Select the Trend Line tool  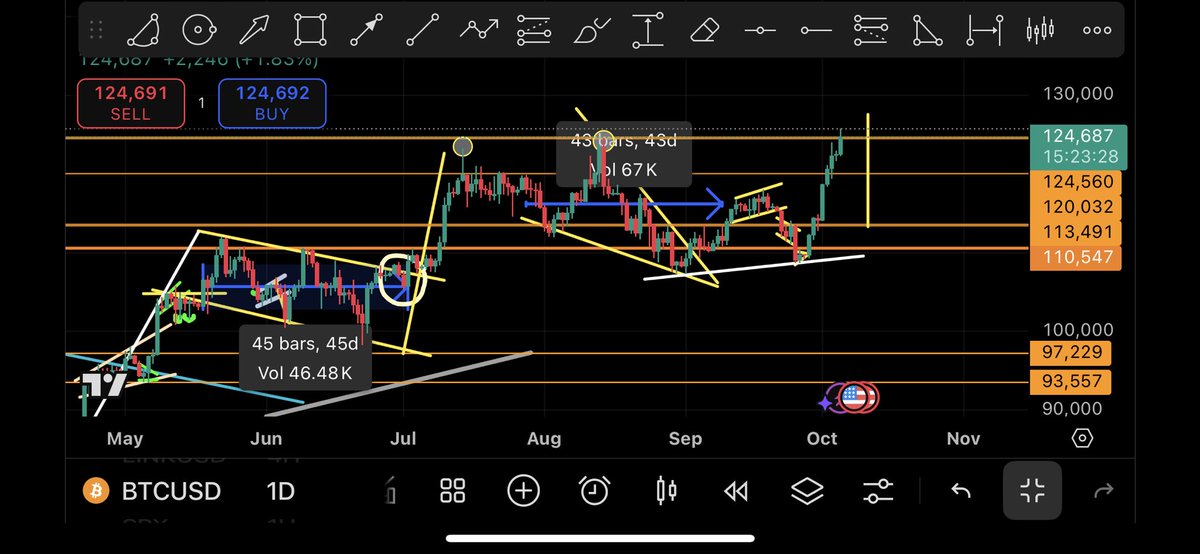click(x=421, y=30)
